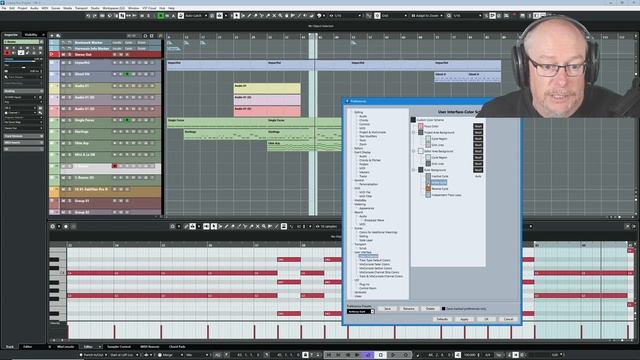This screenshot has height=360, width=640.
Task: Click the transport Play button
Action: point(393,355)
